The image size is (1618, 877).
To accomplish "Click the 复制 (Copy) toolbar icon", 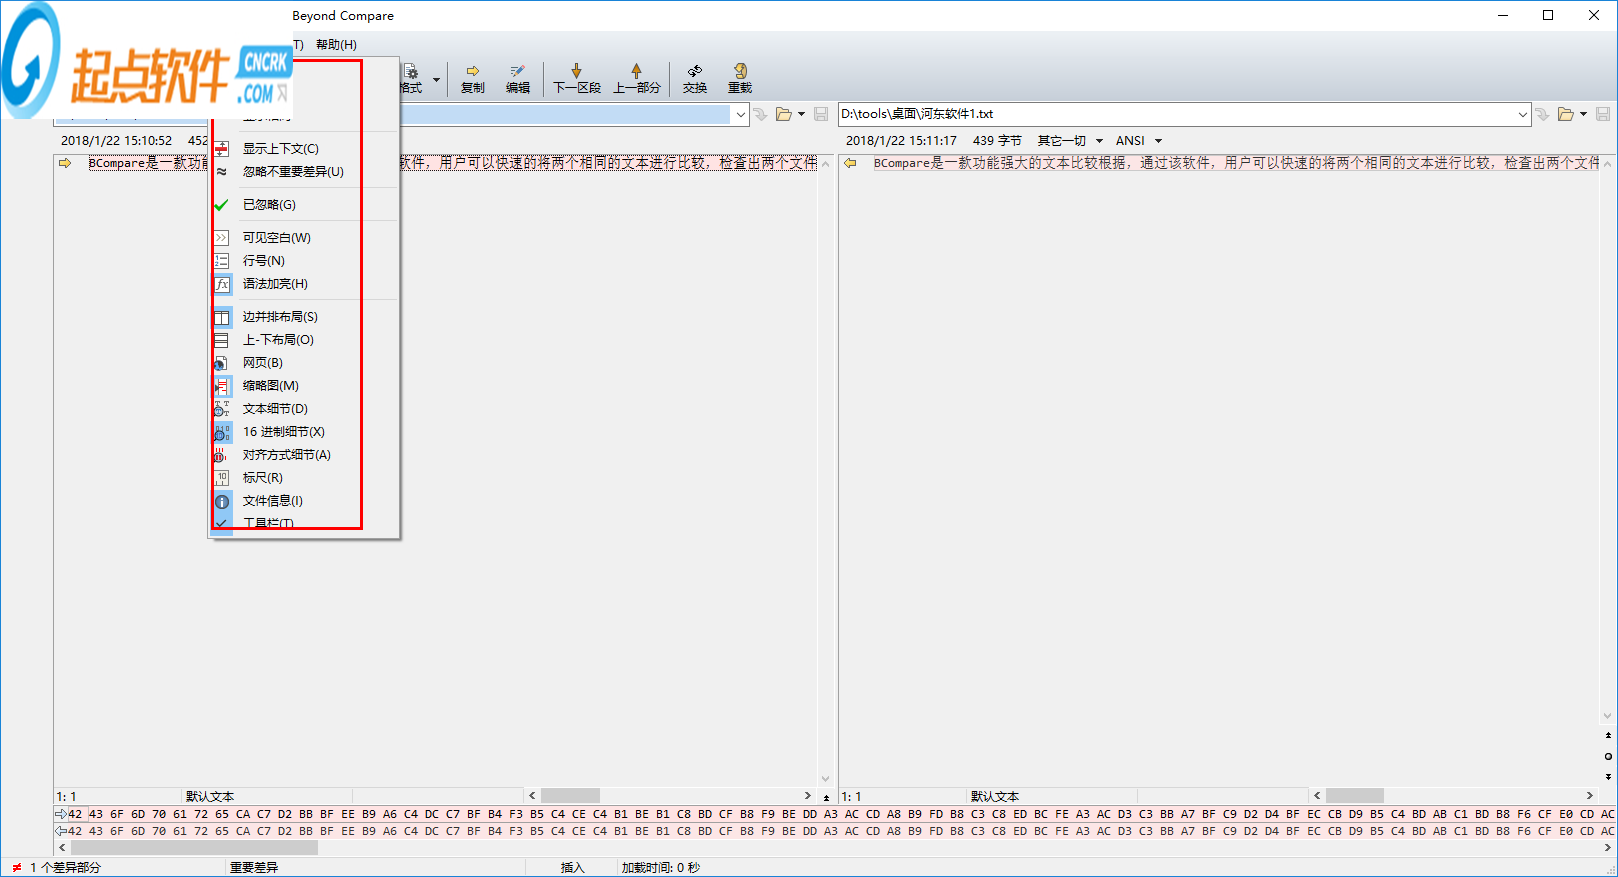I will click(x=472, y=78).
